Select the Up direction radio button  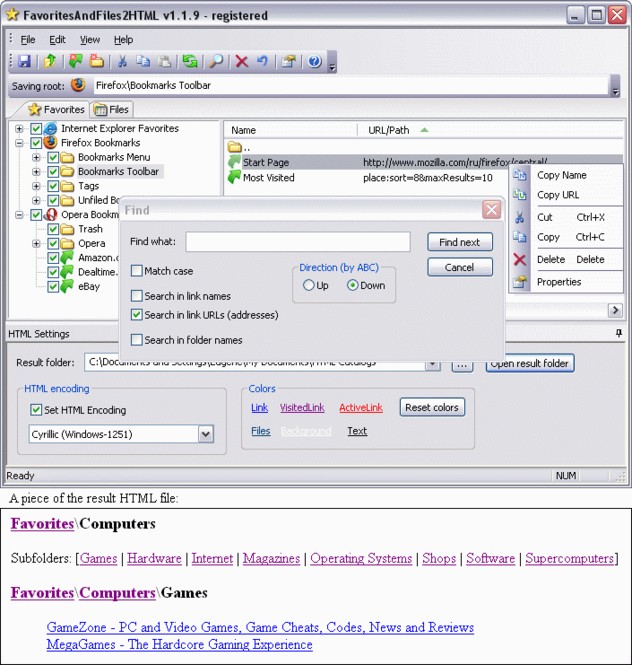tap(308, 285)
